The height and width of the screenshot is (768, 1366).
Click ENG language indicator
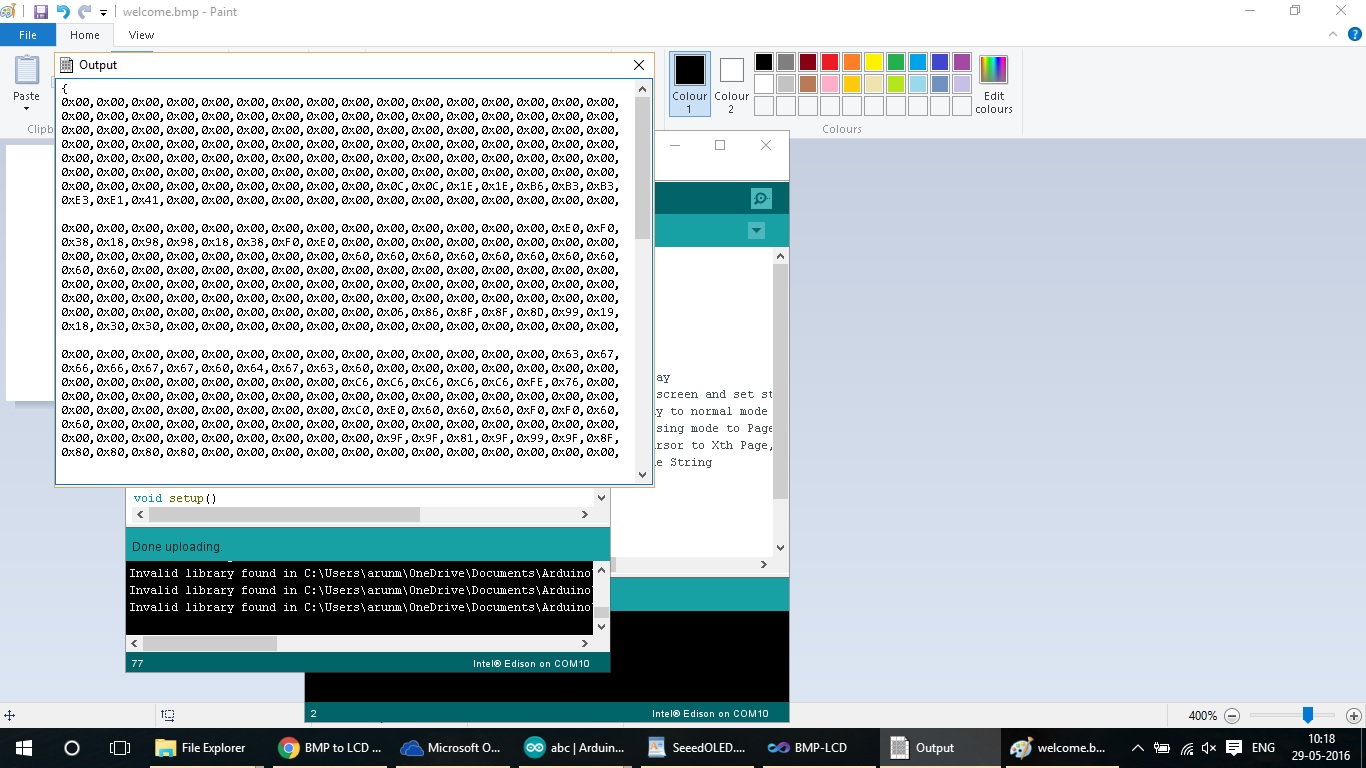[x=1263, y=748]
